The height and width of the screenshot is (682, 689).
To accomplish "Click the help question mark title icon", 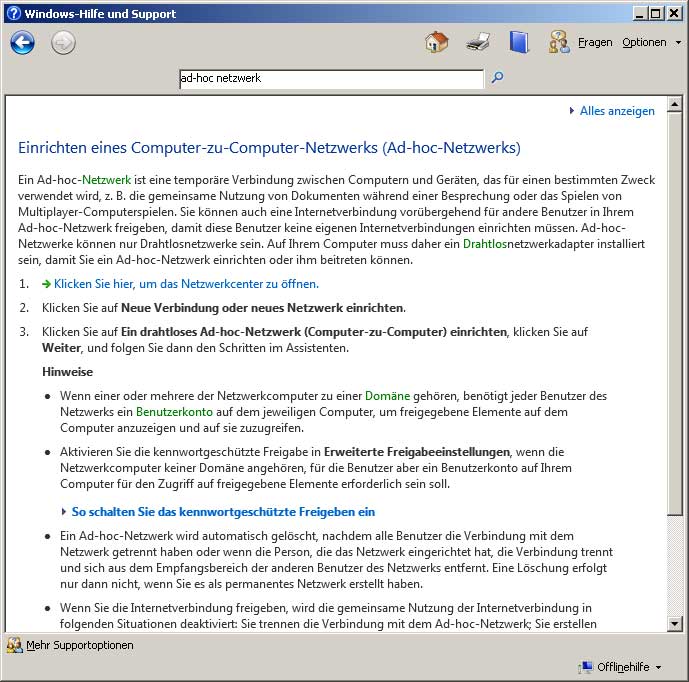I will [x=14, y=13].
